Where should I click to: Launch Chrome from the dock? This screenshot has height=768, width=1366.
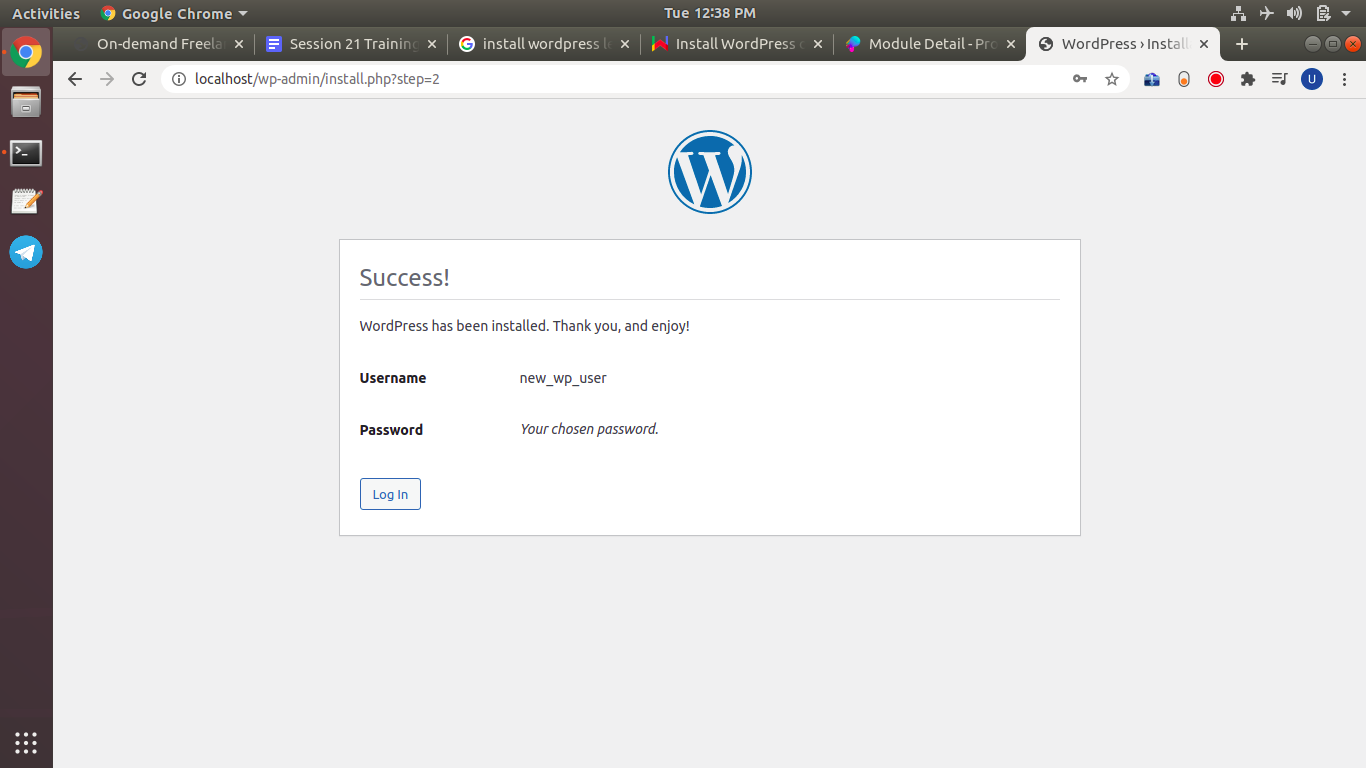(x=26, y=53)
